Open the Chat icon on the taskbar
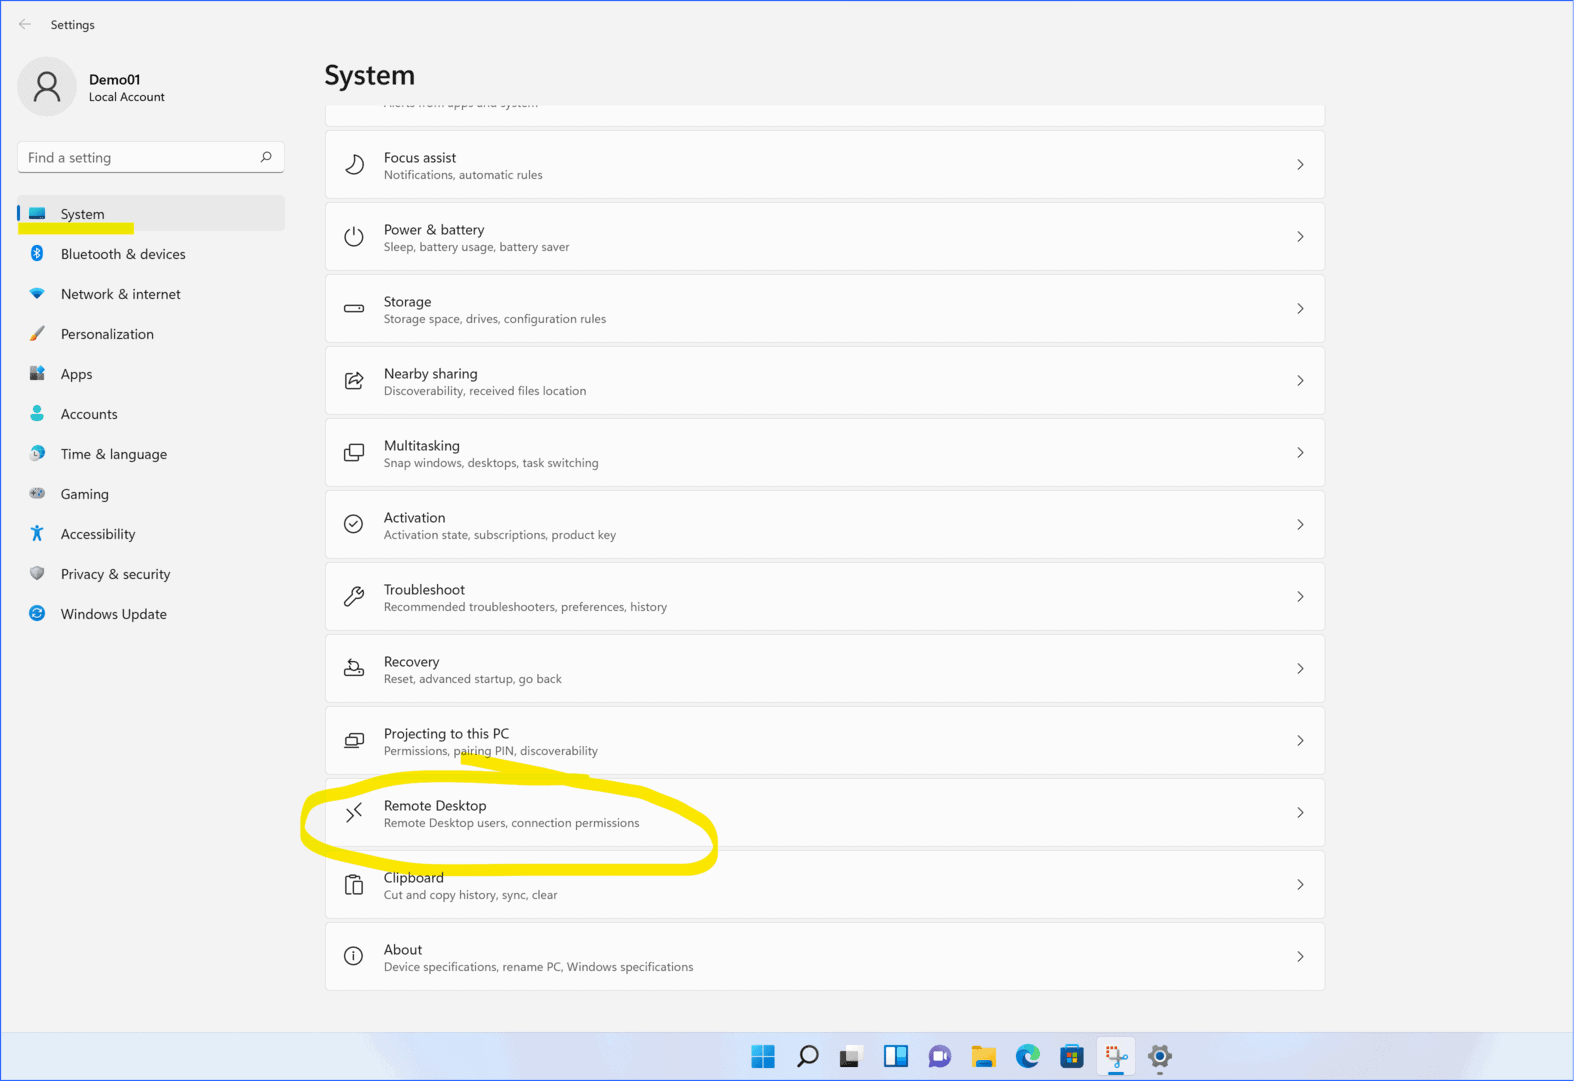Screen dimensions: 1574x1081 pyautogui.click(x=940, y=1056)
